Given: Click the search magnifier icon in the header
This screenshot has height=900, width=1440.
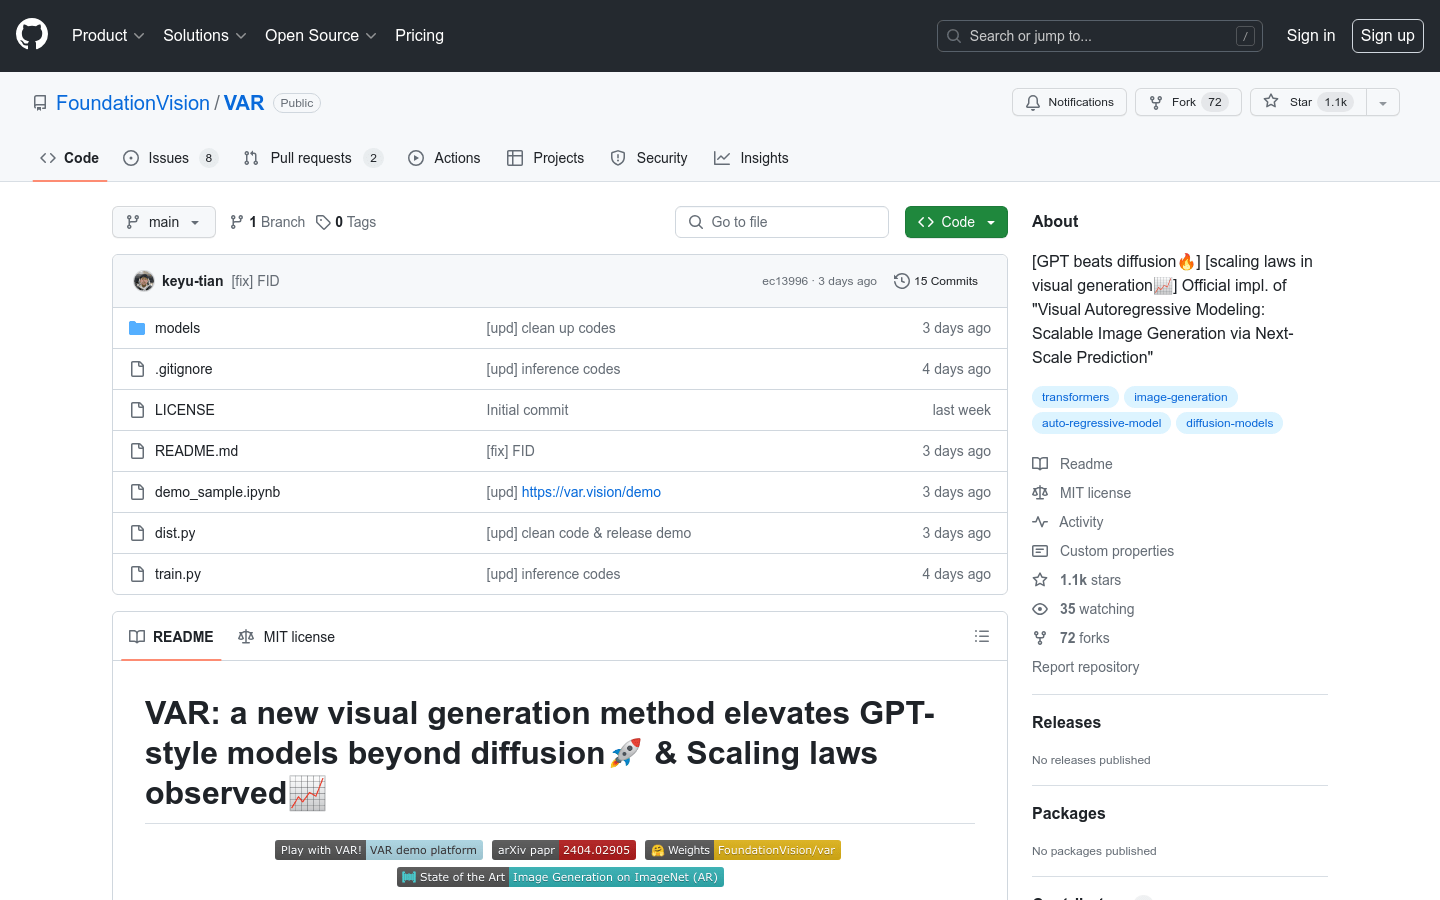Looking at the screenshot, I should 954,36.
